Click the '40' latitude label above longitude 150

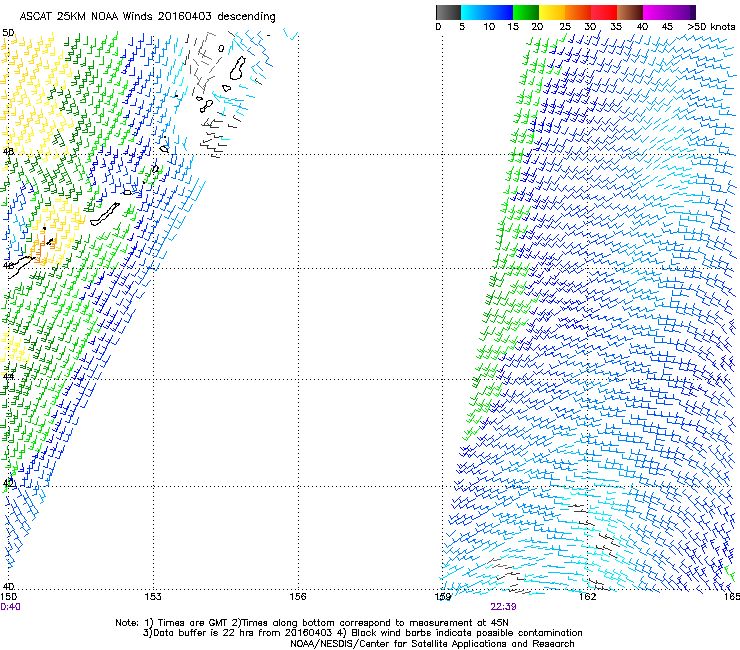[8, 586]
